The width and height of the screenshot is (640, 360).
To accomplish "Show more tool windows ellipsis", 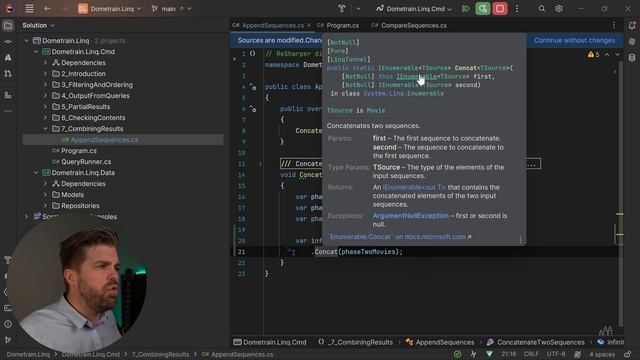I will pyautogui.click(x=8, y=111).
